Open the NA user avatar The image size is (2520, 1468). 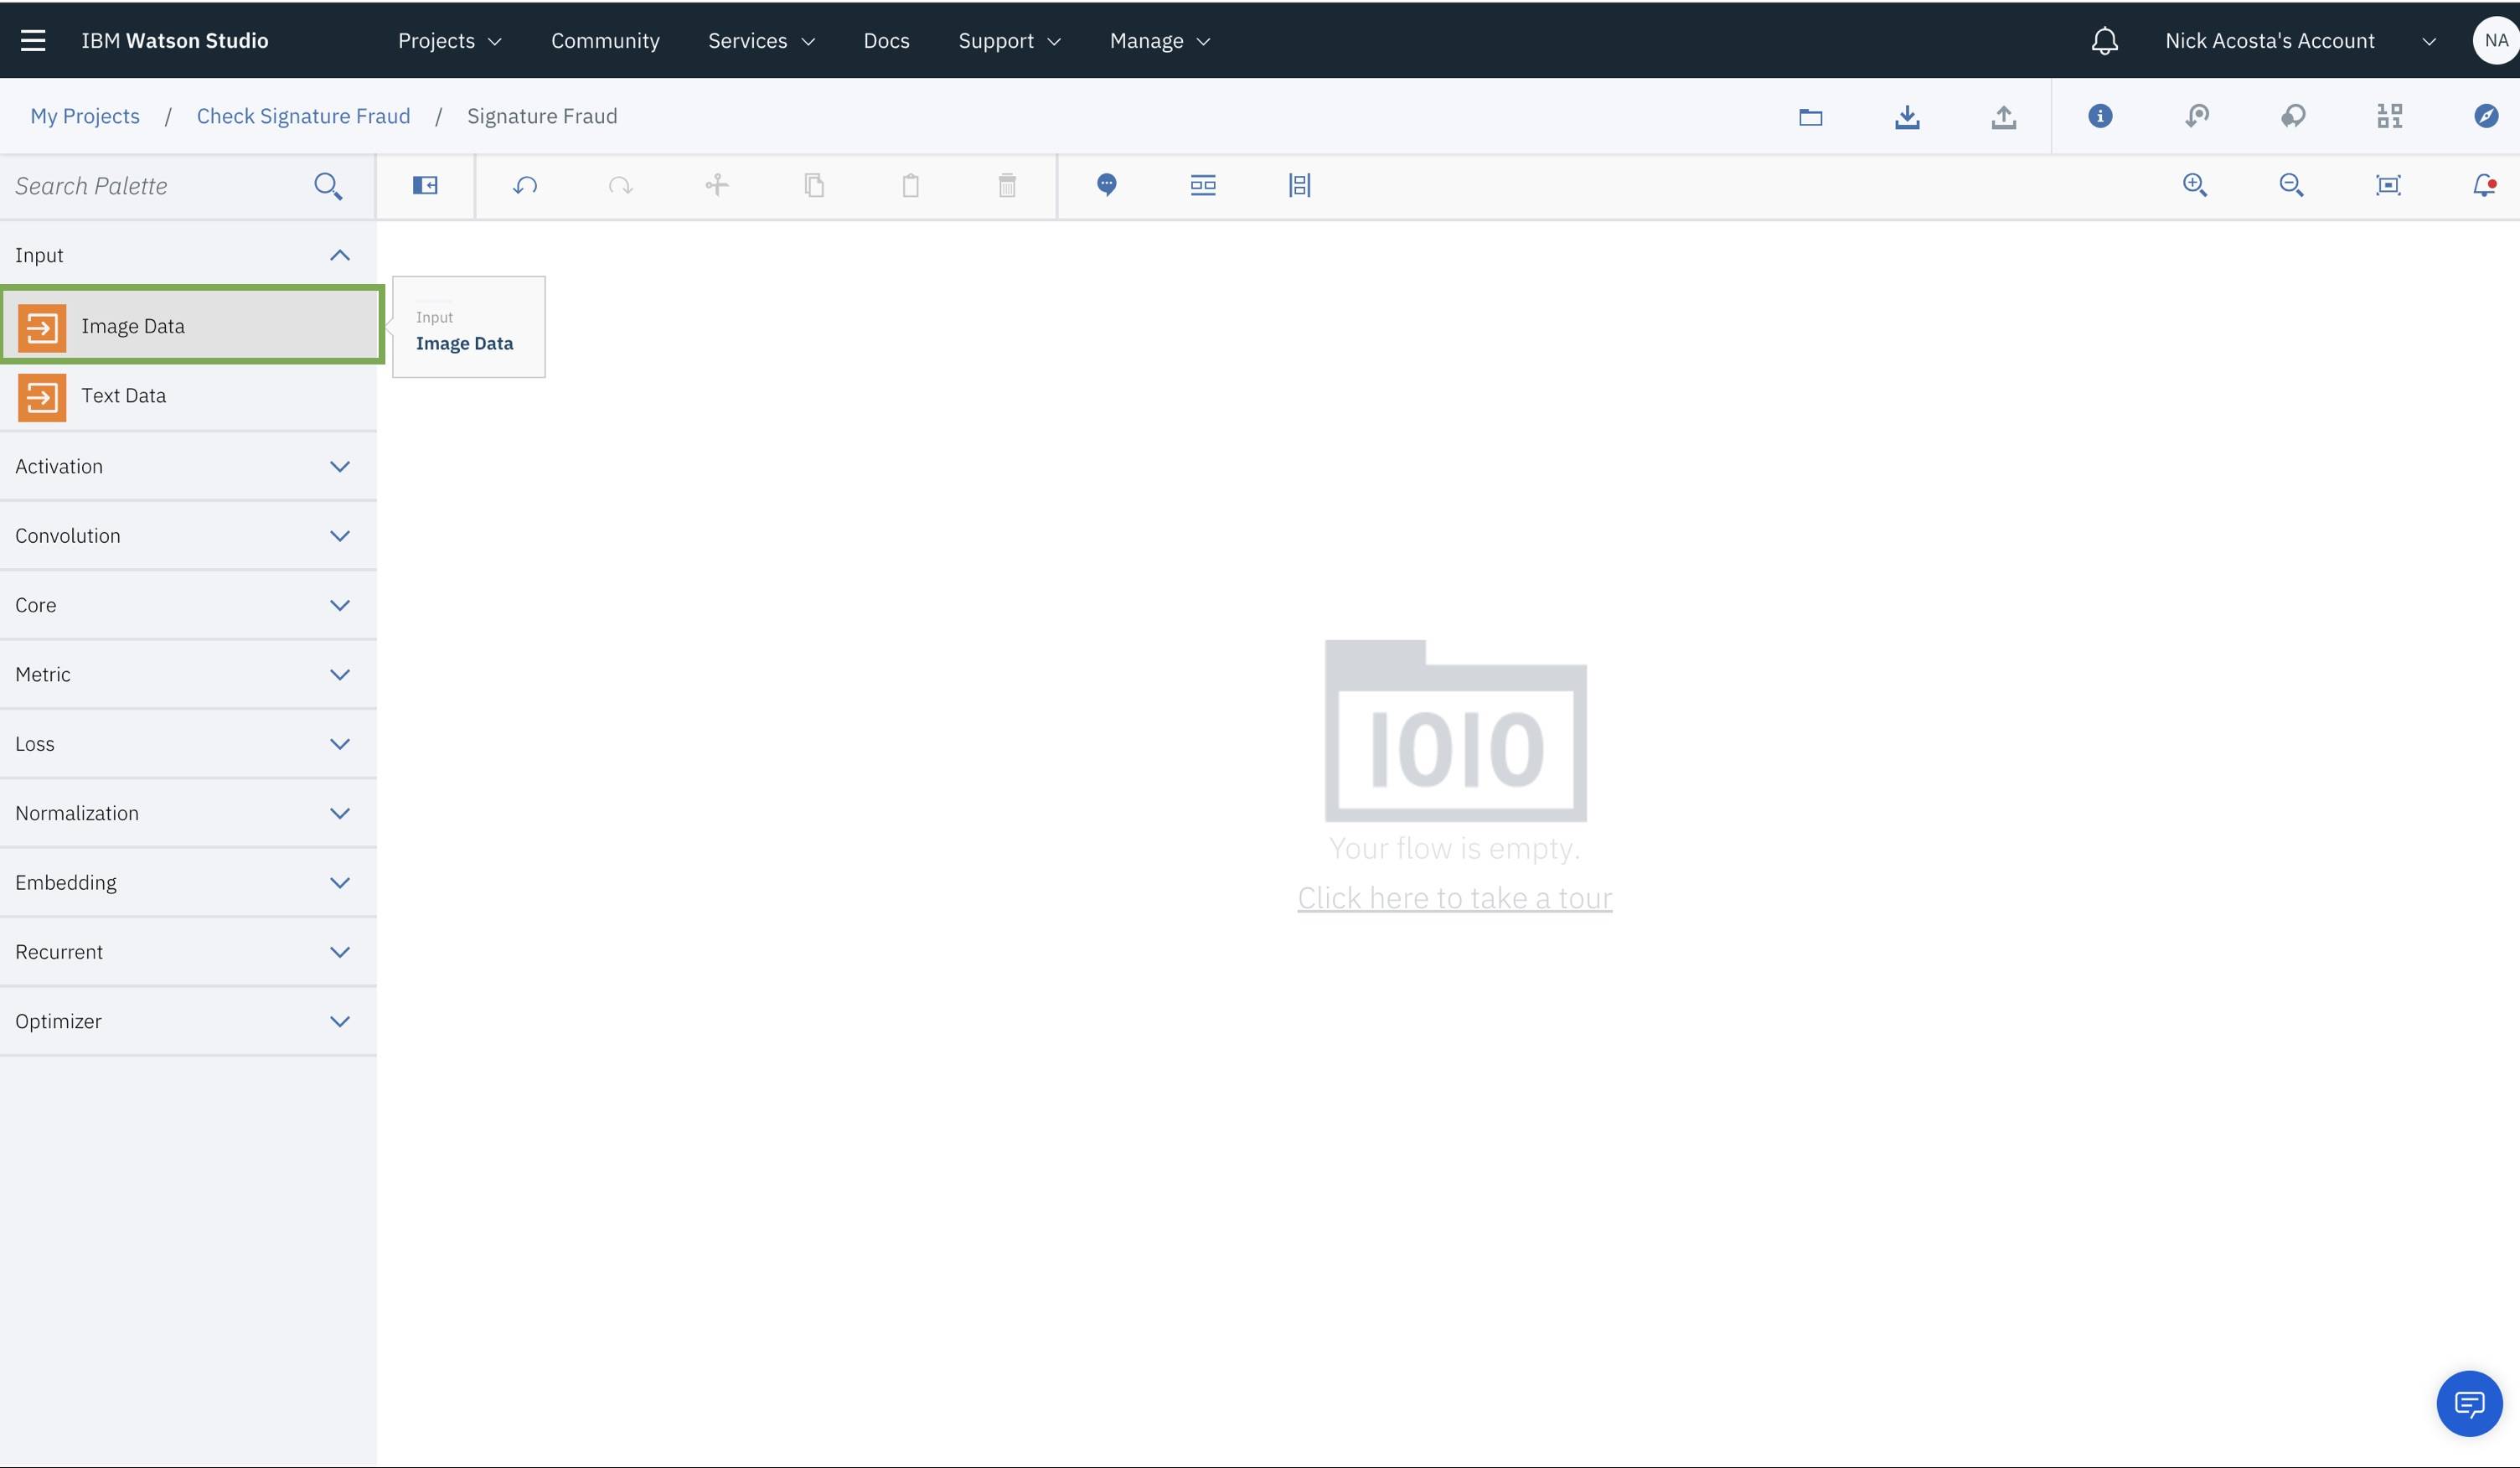point(2495,40)
